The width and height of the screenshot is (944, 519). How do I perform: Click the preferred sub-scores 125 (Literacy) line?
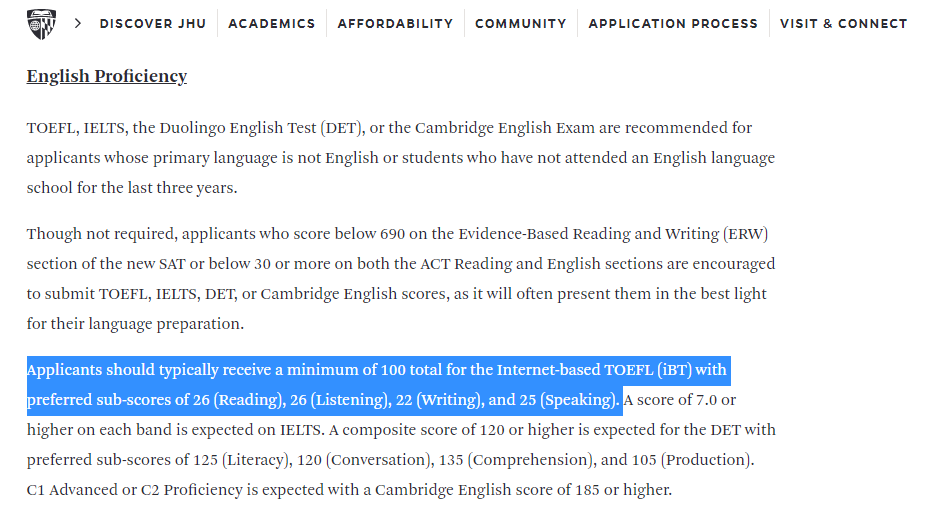390,460
